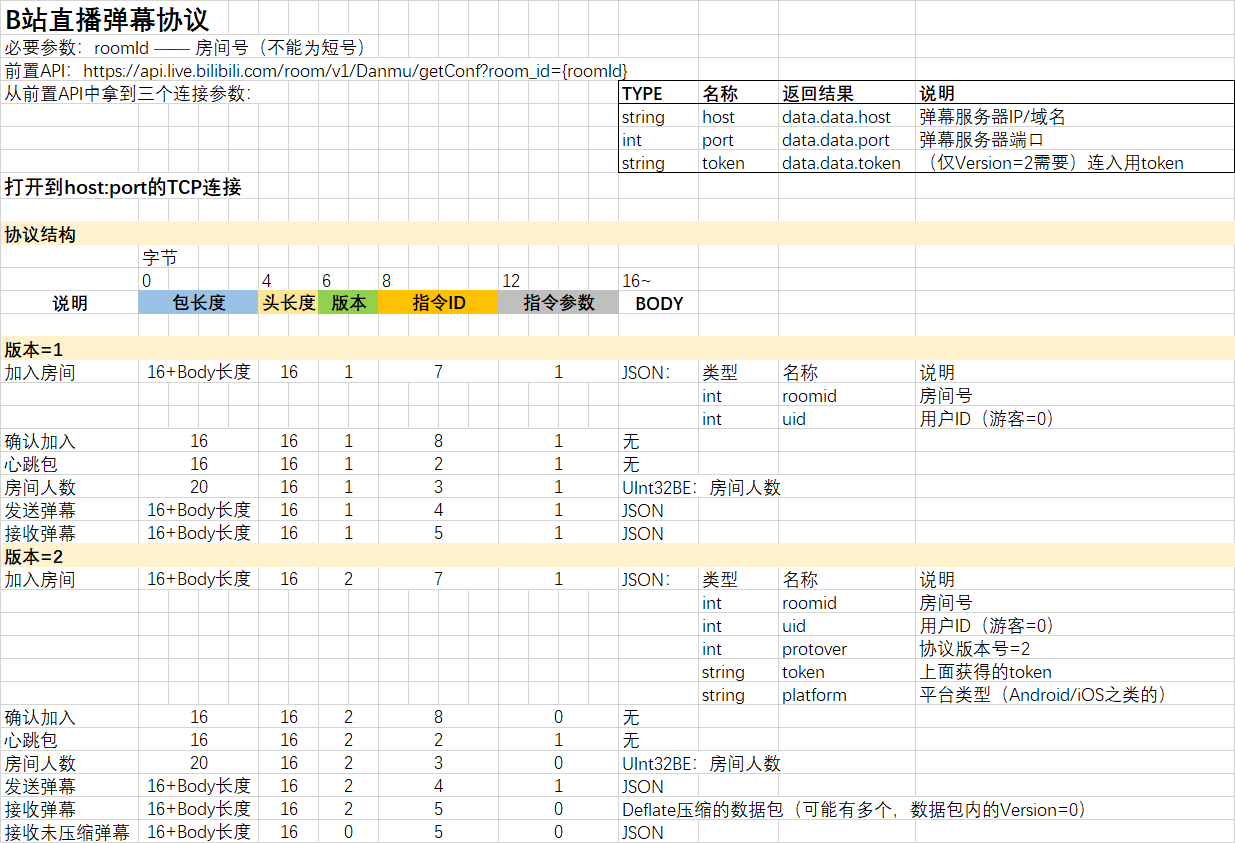Select the "data.data.port" cell
Image resolution: width=1235 pixels, height=843 pixels.
tap(836, 140)
